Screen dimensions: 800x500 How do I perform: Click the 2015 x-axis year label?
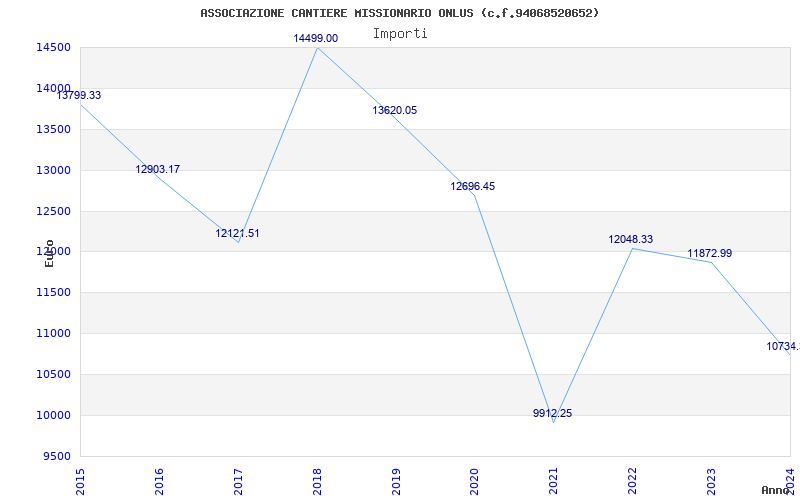click(x=80, y=482)
